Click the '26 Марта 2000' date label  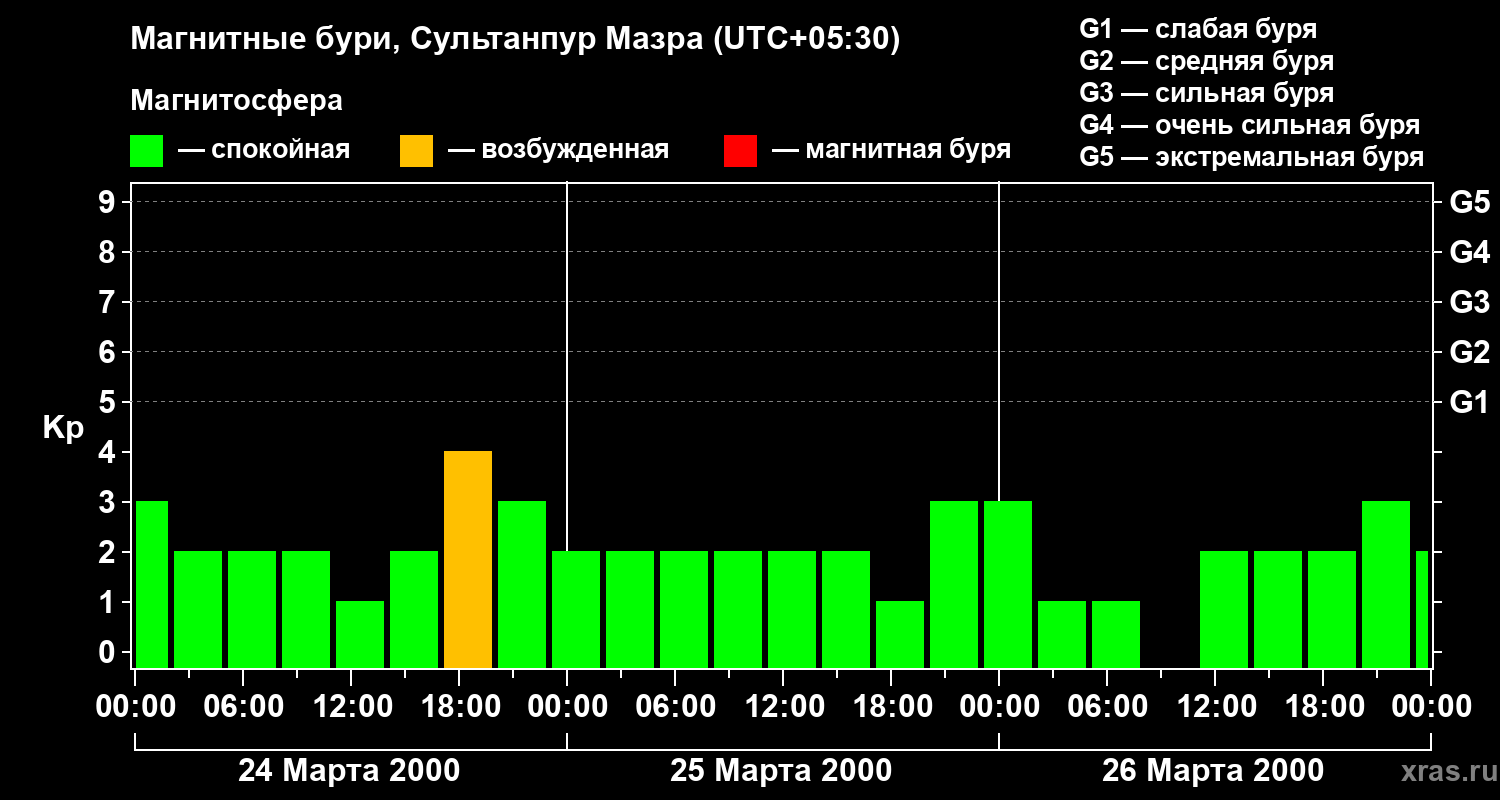[x=1213, y=771]
